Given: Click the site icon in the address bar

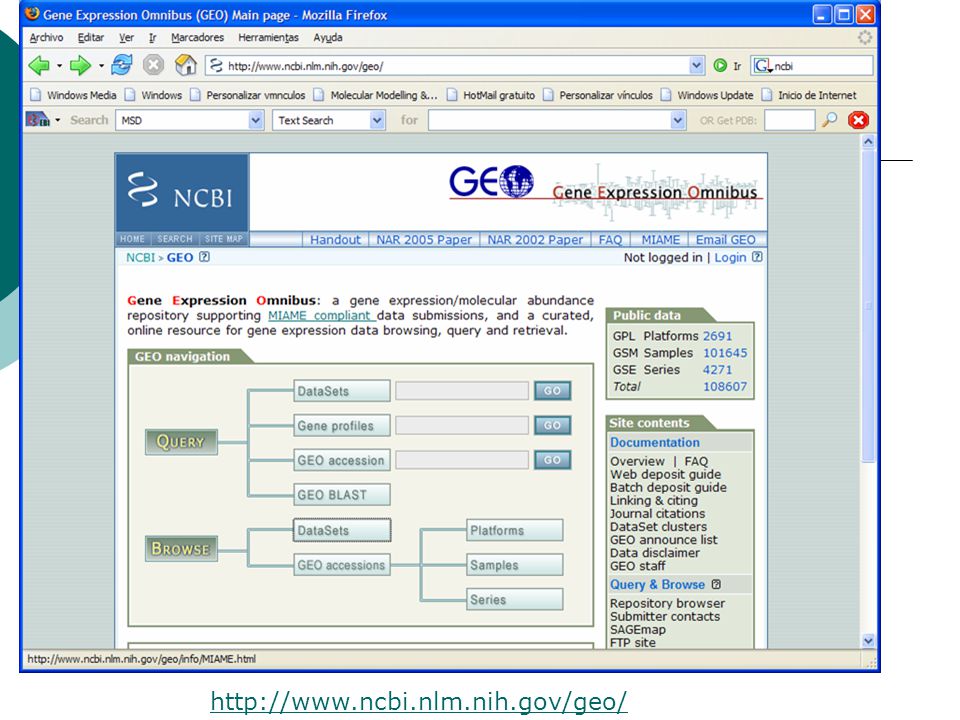Looking at the screenshot, I should 215,66.
